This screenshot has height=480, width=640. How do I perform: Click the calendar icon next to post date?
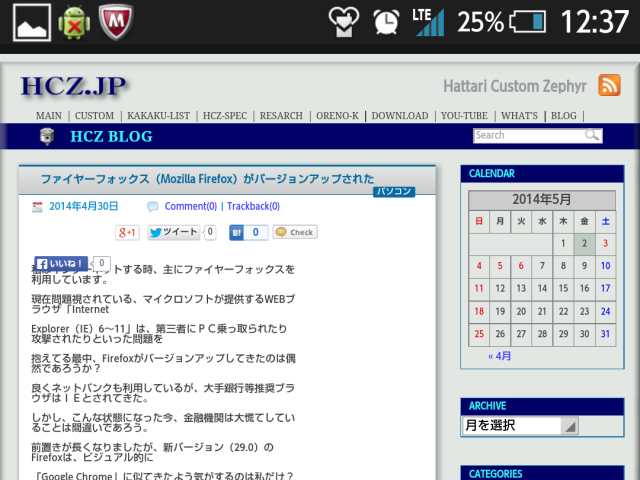click(37, 207)
